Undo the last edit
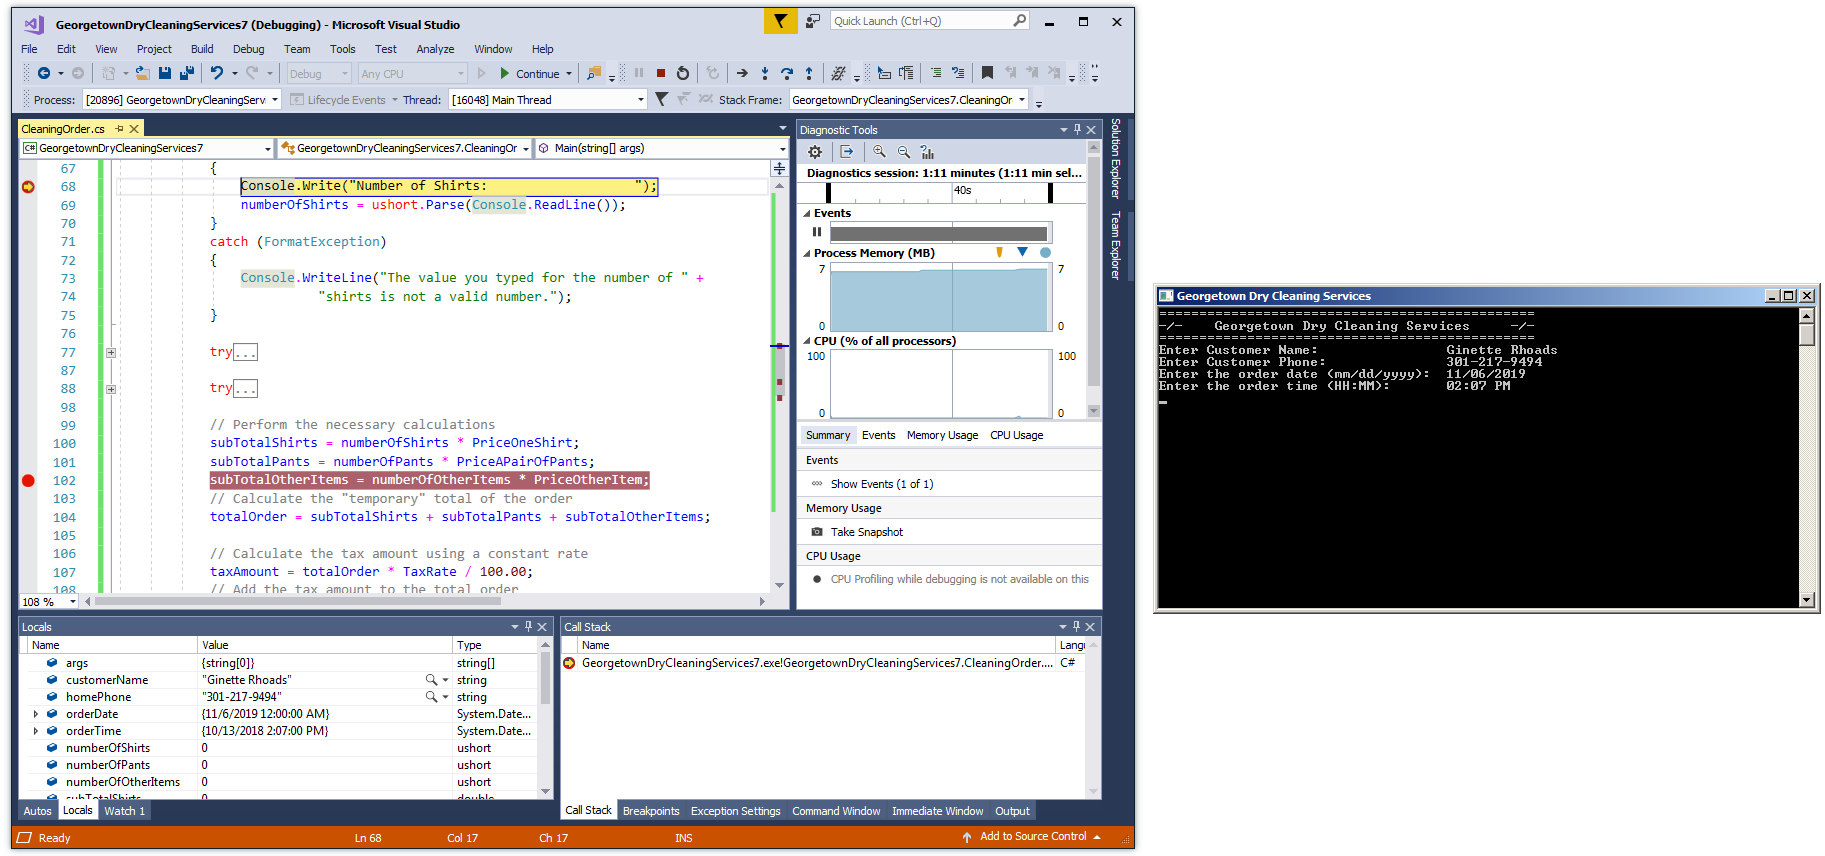 [216, 73]
